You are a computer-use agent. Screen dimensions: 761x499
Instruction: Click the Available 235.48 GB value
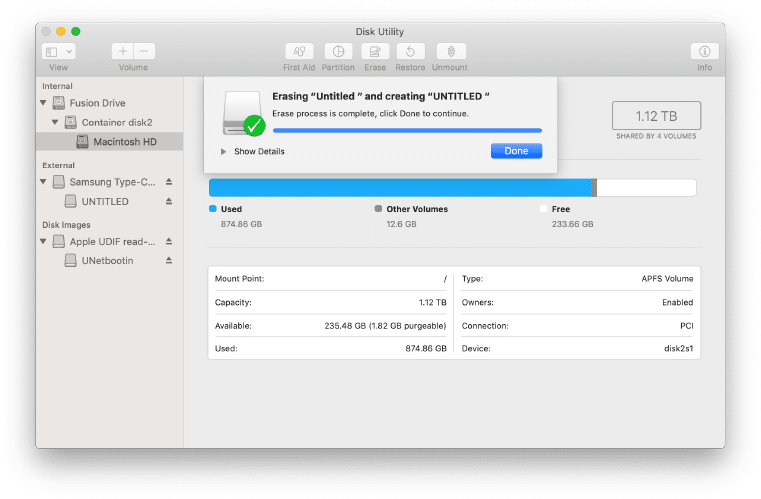[385, 326]
